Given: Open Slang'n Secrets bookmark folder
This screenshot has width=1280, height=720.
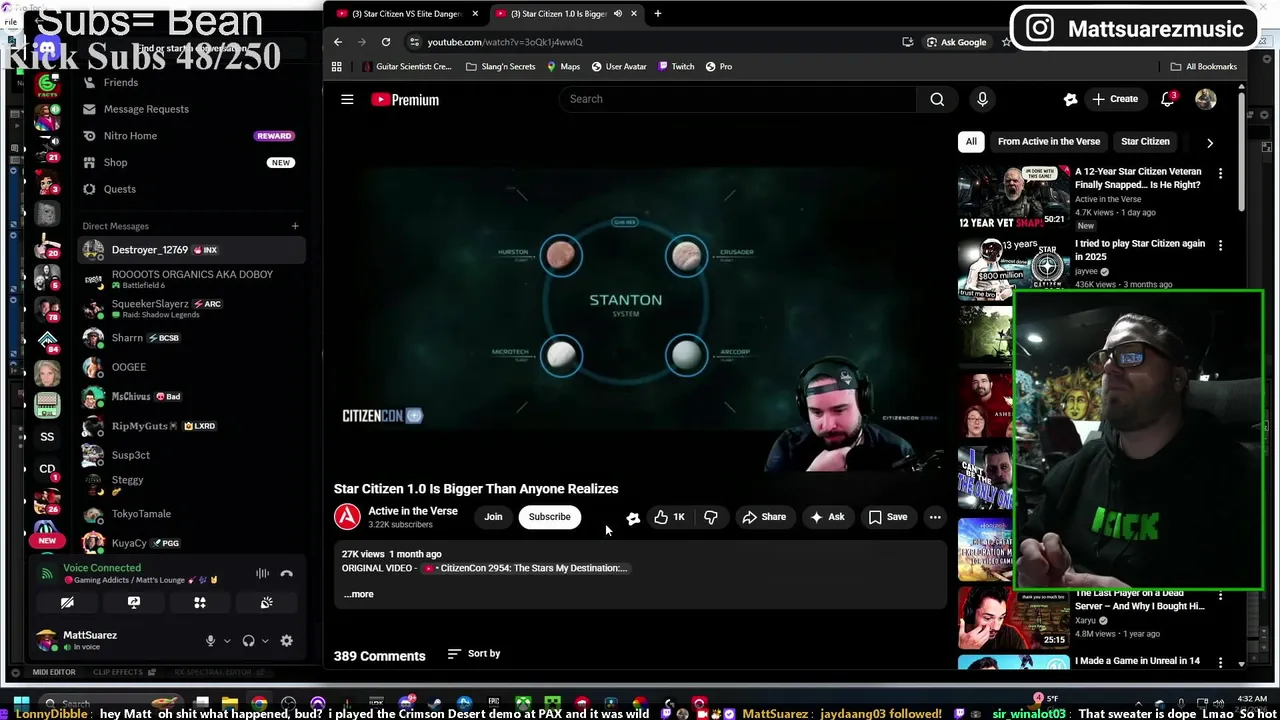Looking at the screenshot, I should [x=501, y=67].
